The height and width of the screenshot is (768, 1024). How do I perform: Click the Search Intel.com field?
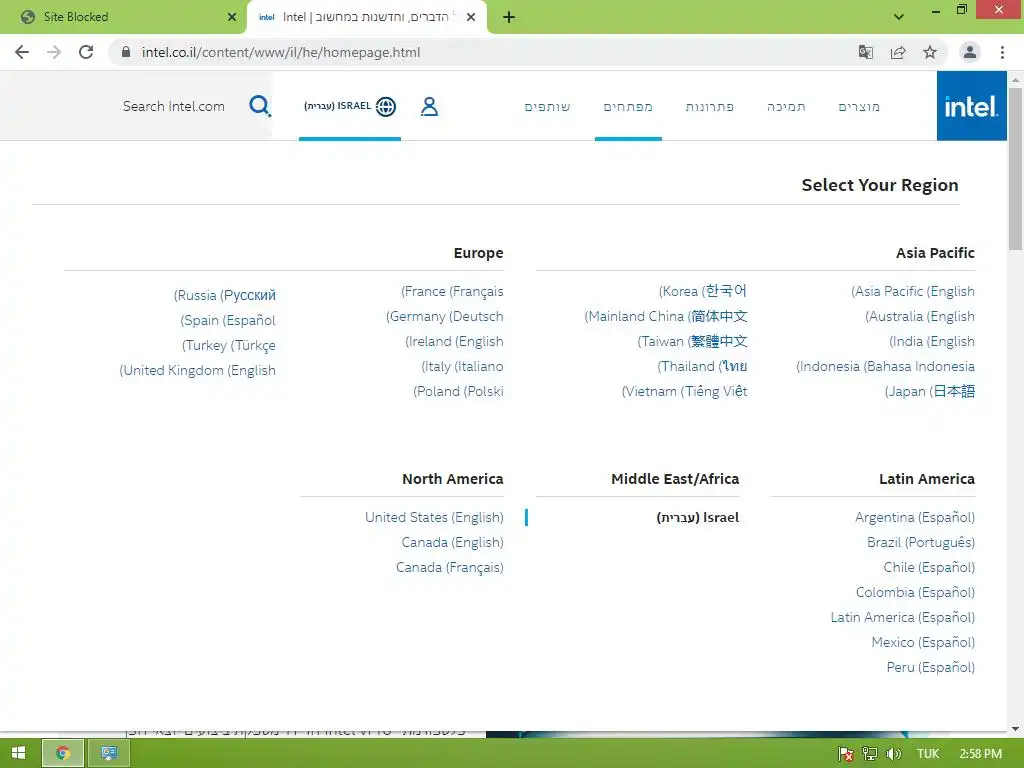point(174,106)
